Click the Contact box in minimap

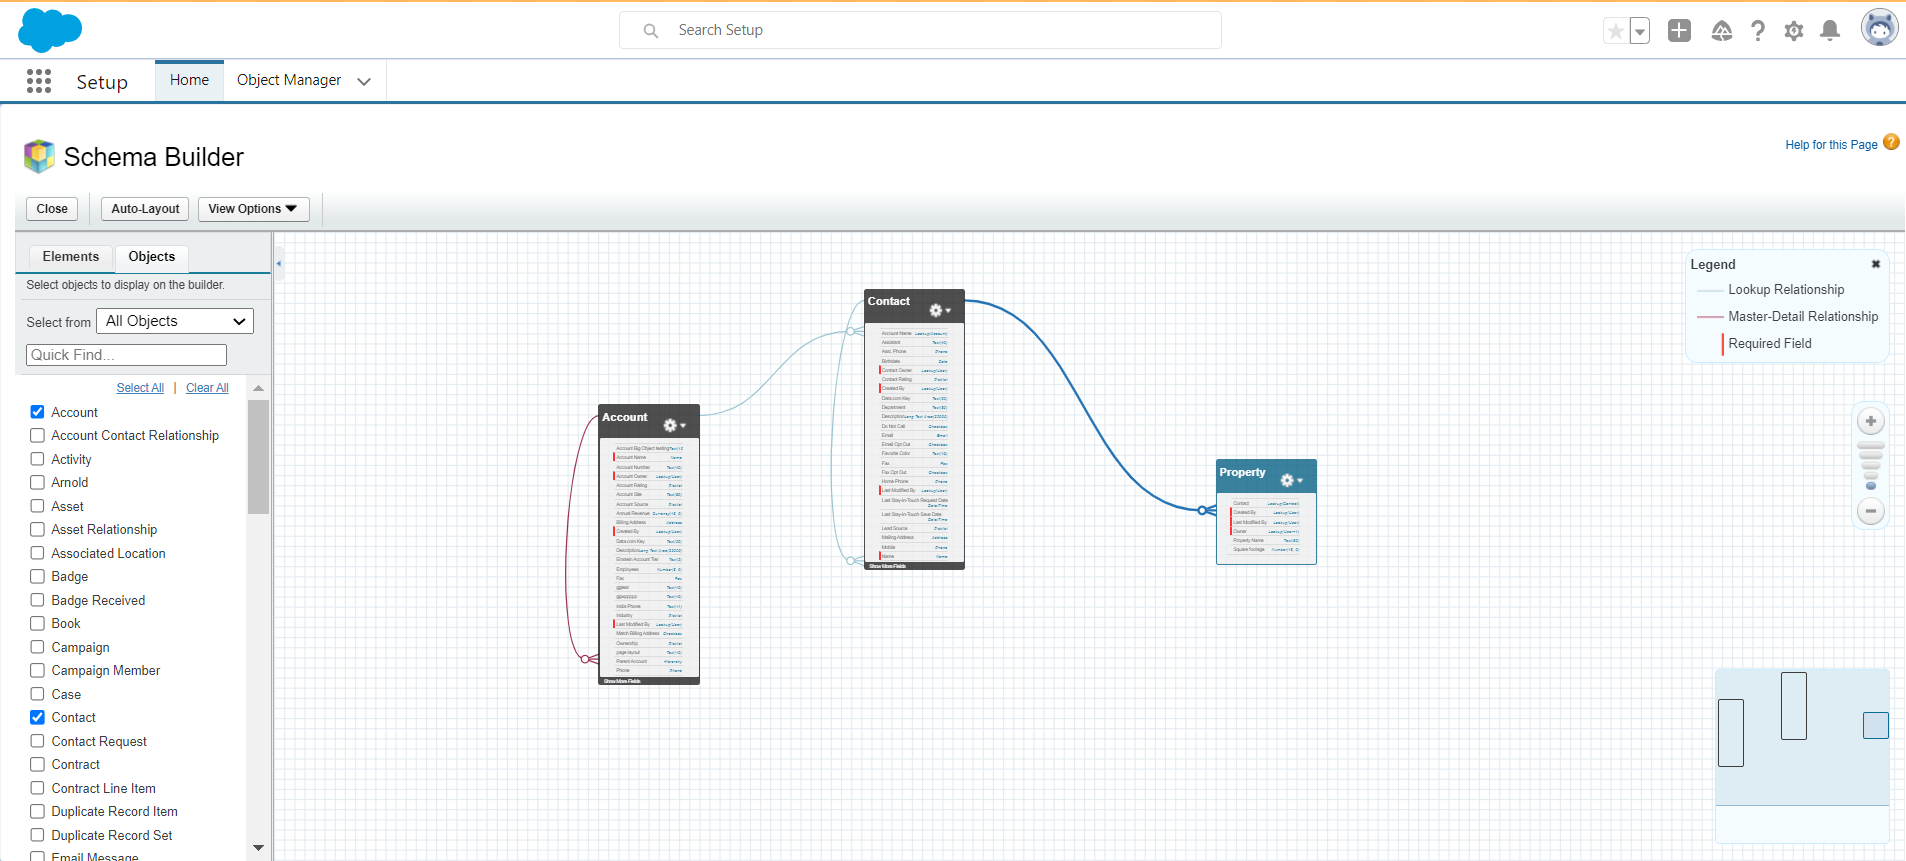1794,706
